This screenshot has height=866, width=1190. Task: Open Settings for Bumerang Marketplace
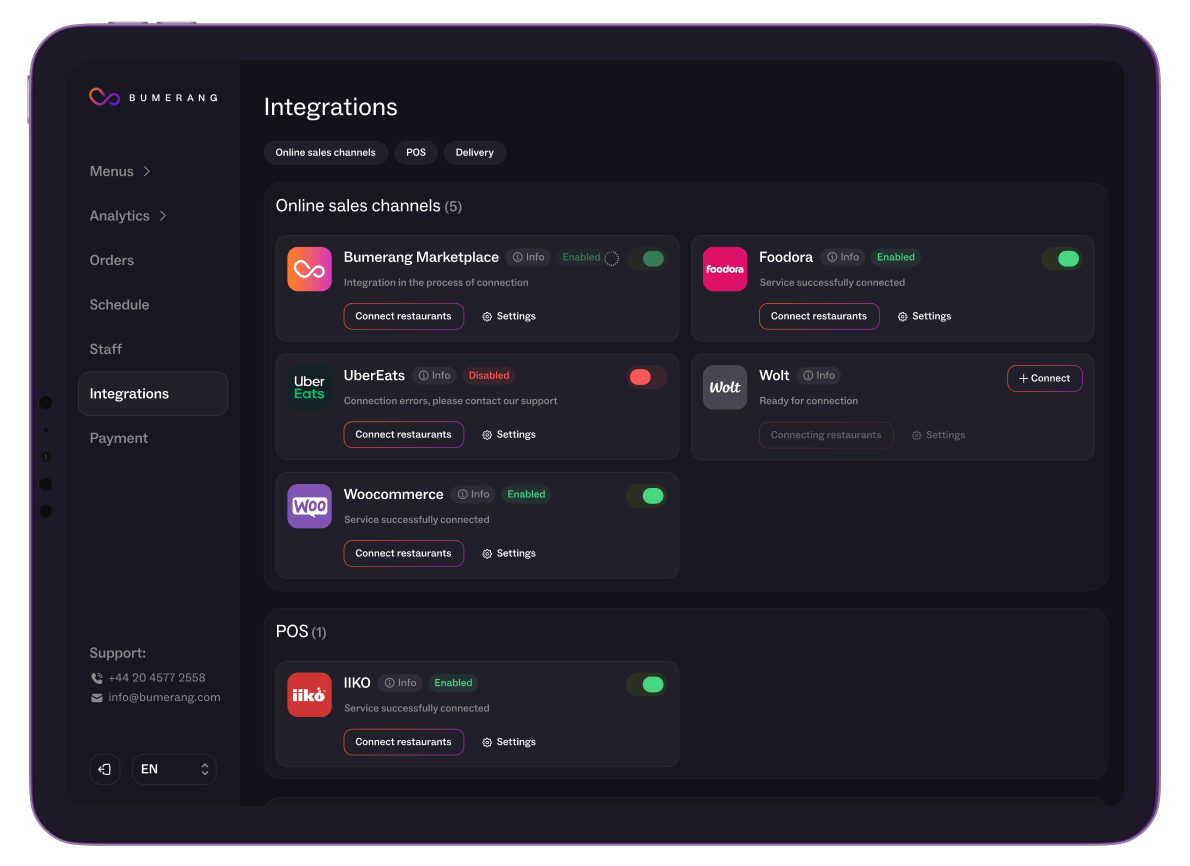pos(508,316)
